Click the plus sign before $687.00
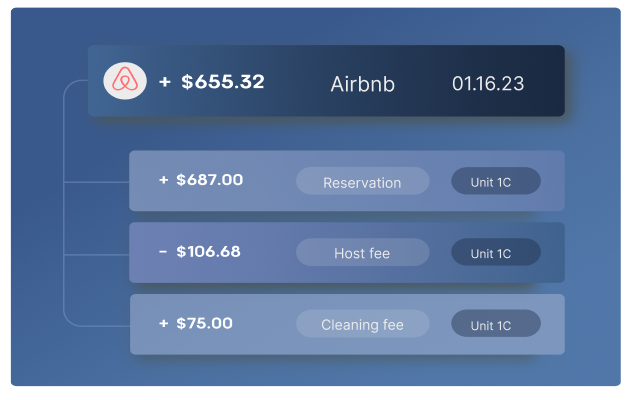 pos(163,180)
